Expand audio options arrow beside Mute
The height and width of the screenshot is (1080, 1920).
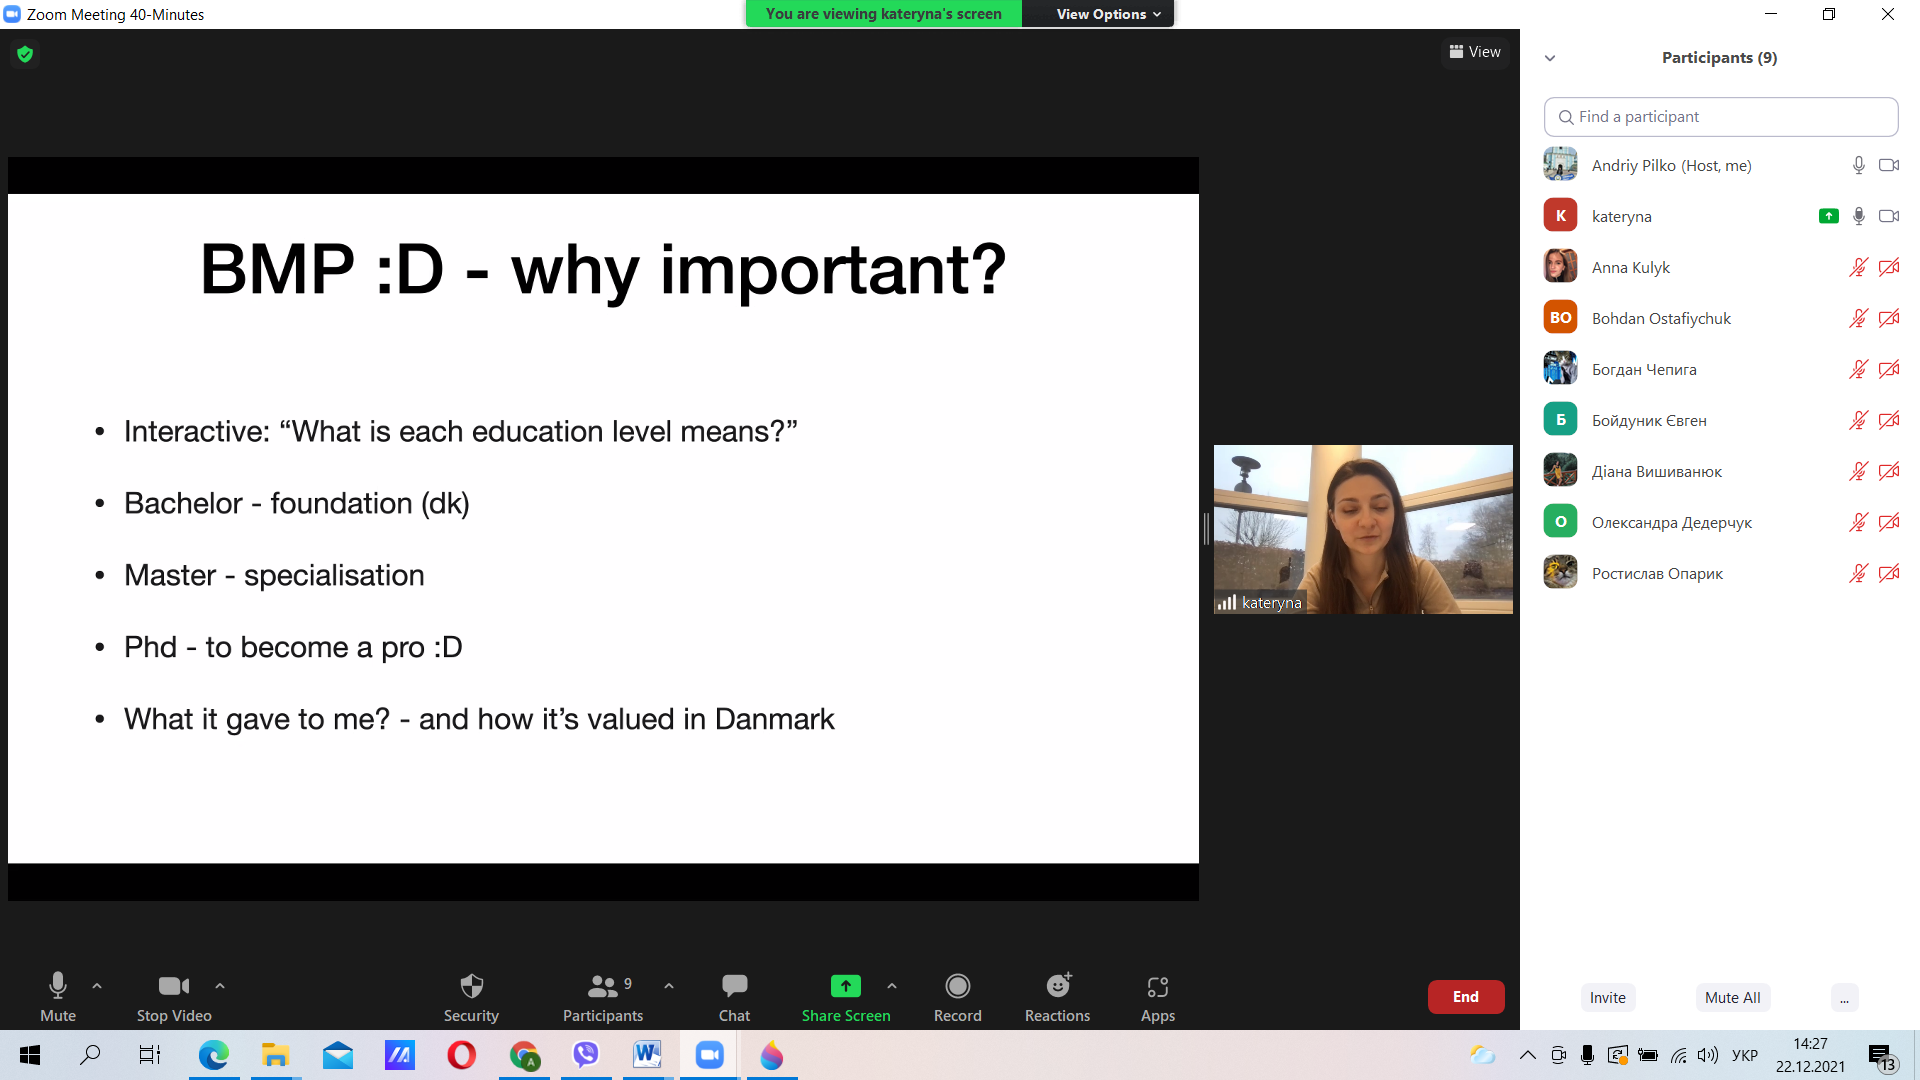[97, 986]
